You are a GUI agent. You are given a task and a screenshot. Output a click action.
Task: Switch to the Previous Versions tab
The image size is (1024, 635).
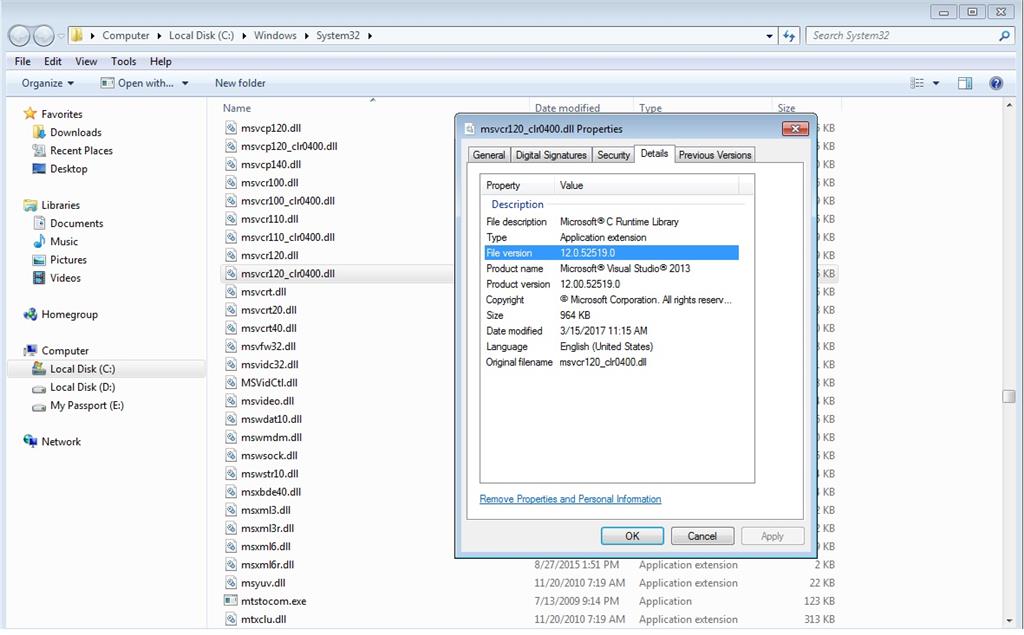[714, 155]
